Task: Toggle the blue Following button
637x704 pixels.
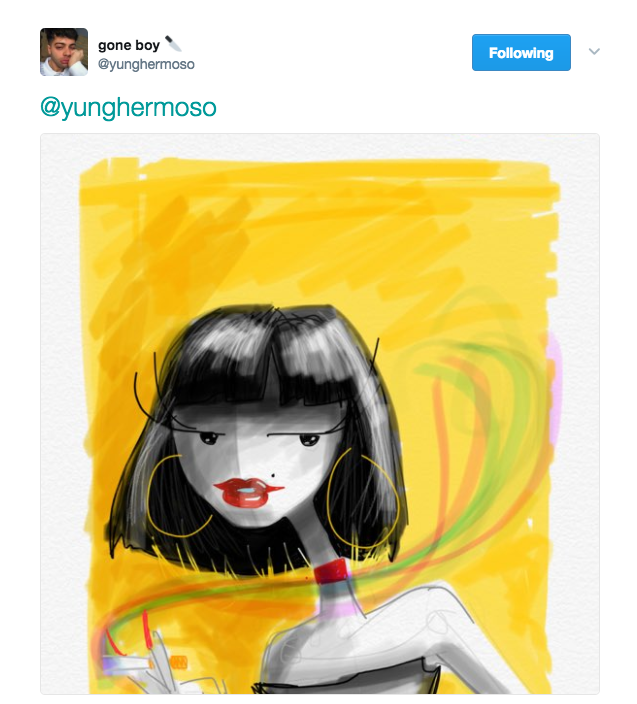Action: (521, 53)
